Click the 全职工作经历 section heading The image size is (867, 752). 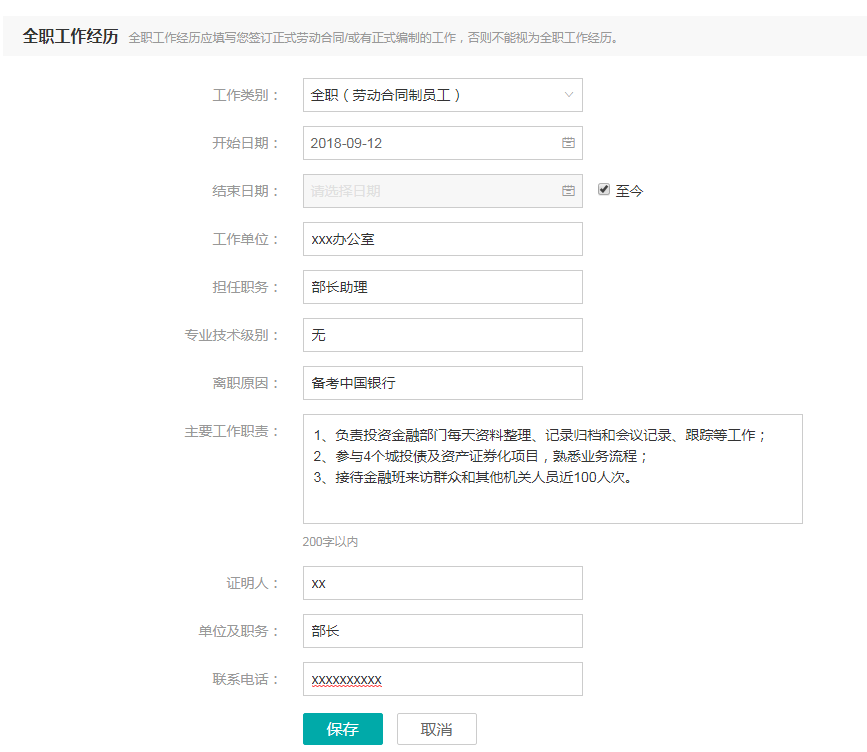70,37
